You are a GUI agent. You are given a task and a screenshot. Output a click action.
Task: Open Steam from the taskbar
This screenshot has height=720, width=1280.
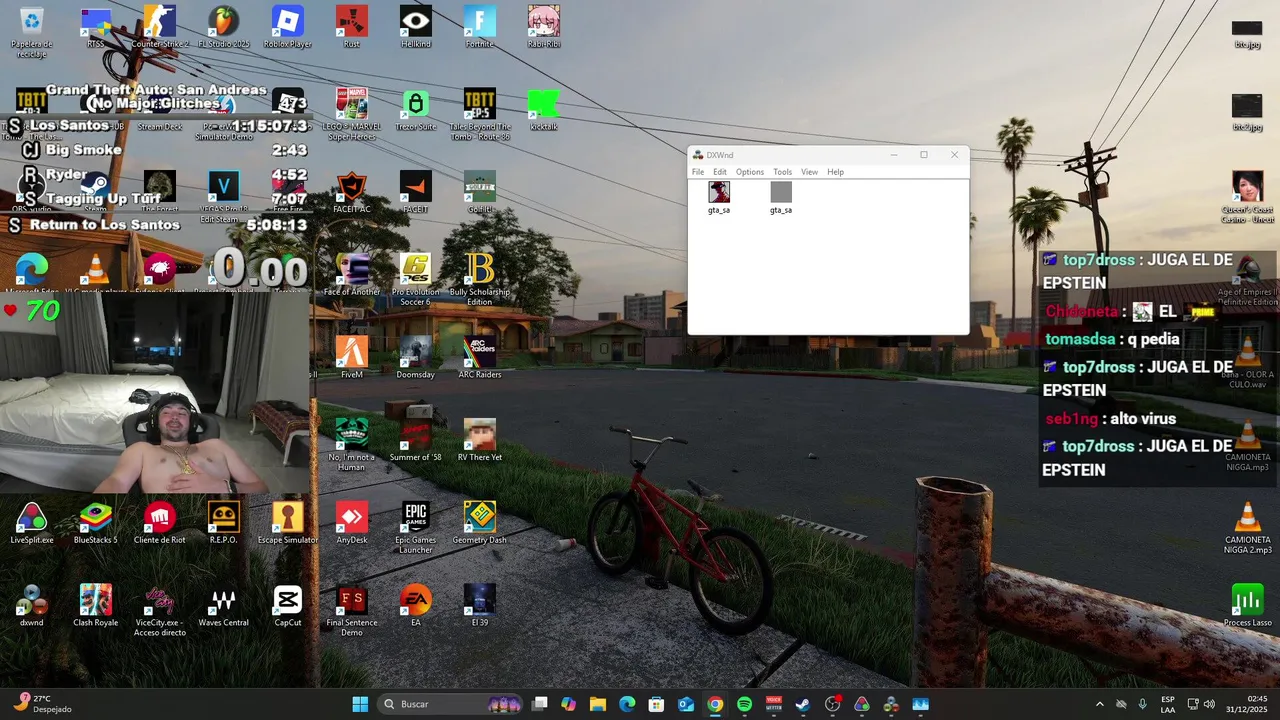pos(802,704)
